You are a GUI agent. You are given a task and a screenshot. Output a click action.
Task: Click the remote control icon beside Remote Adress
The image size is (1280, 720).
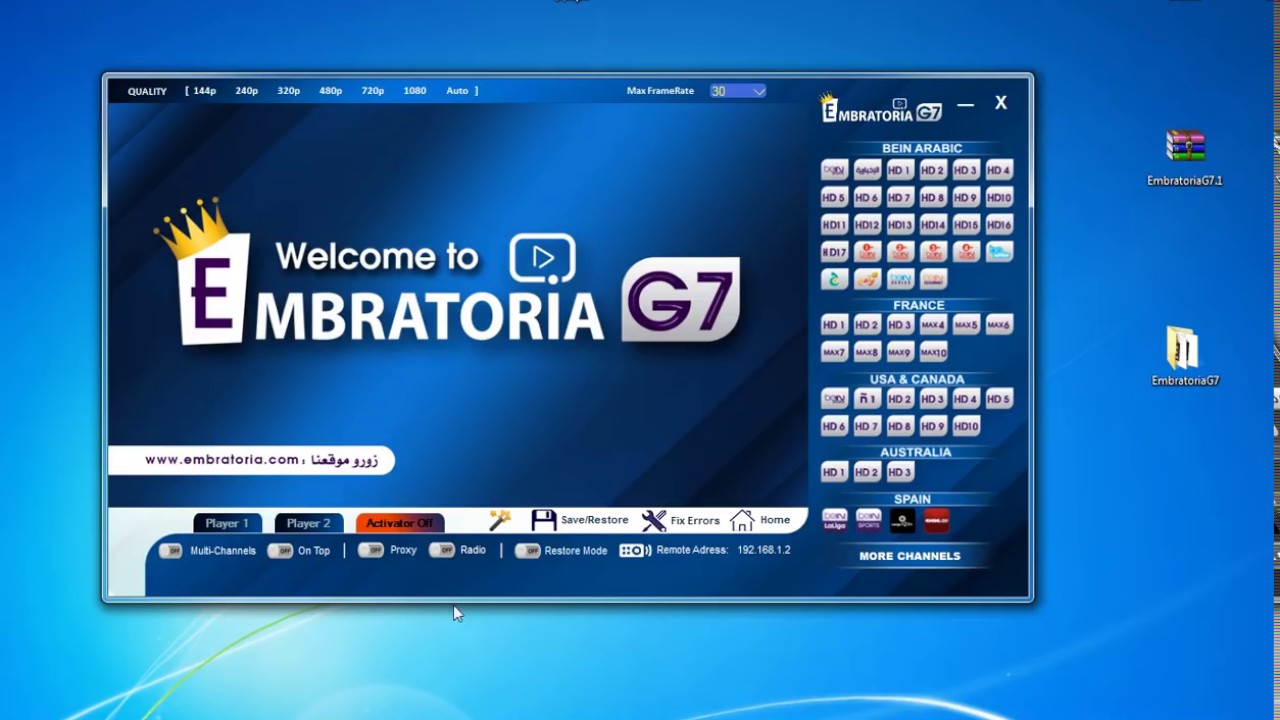click(635, 550)
